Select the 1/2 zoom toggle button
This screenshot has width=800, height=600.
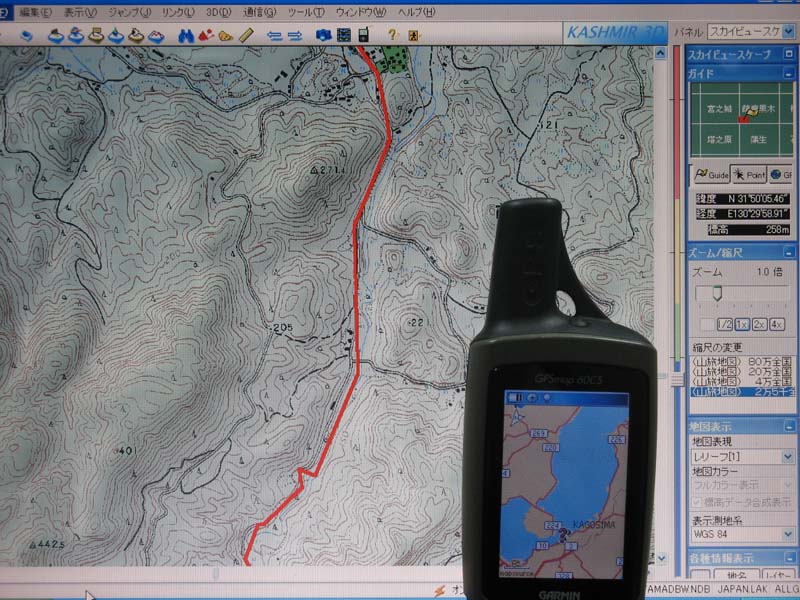723,324
